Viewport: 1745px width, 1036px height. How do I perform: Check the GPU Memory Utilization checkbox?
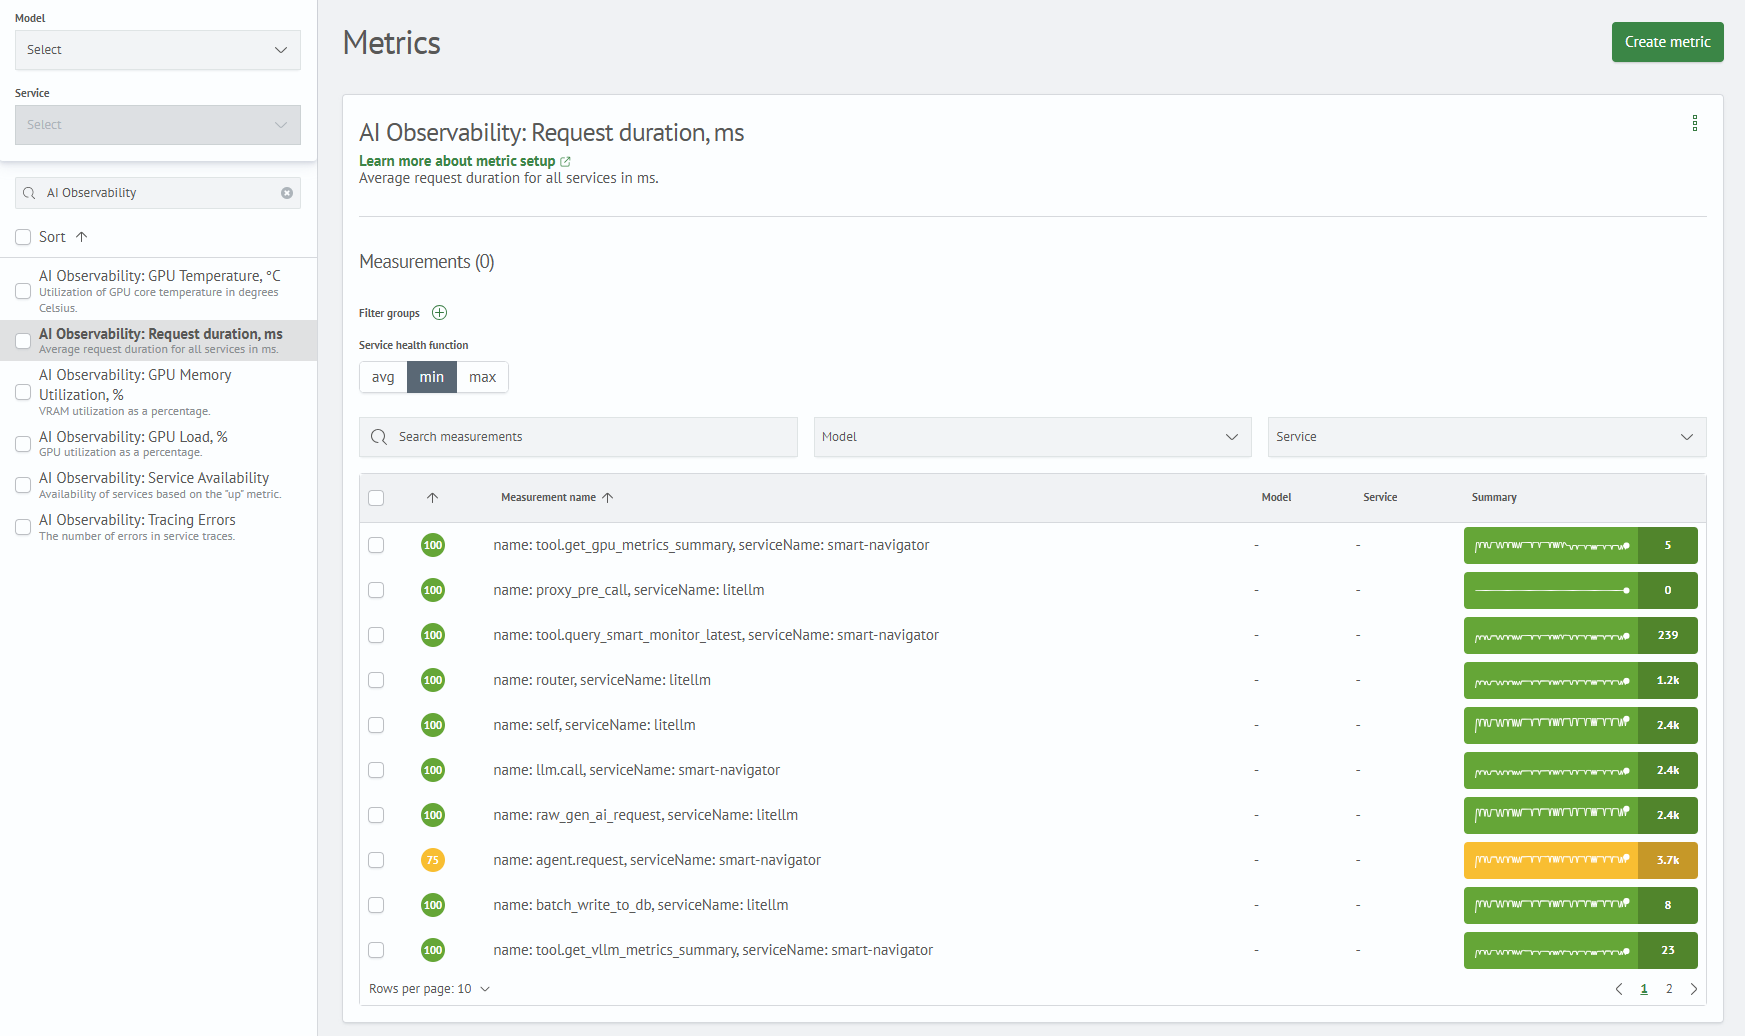23,392
